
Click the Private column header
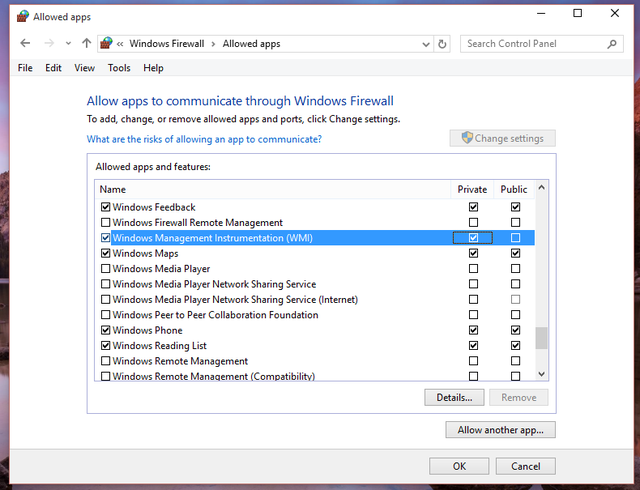click(472, 189)
